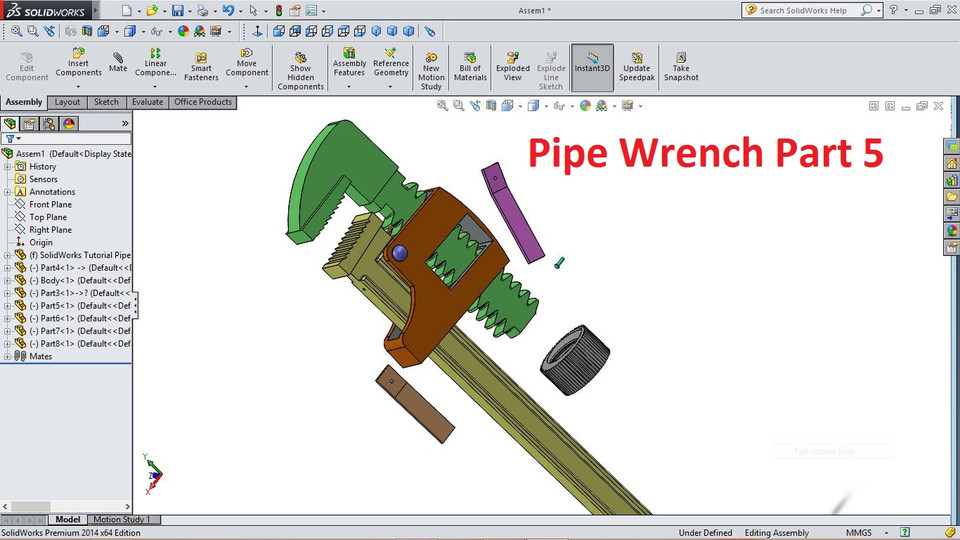The height and width of the screenshot is (540, 960).
Task: Click the Zoom to Fit icon in top toolbar
Action: pos(17,31)
